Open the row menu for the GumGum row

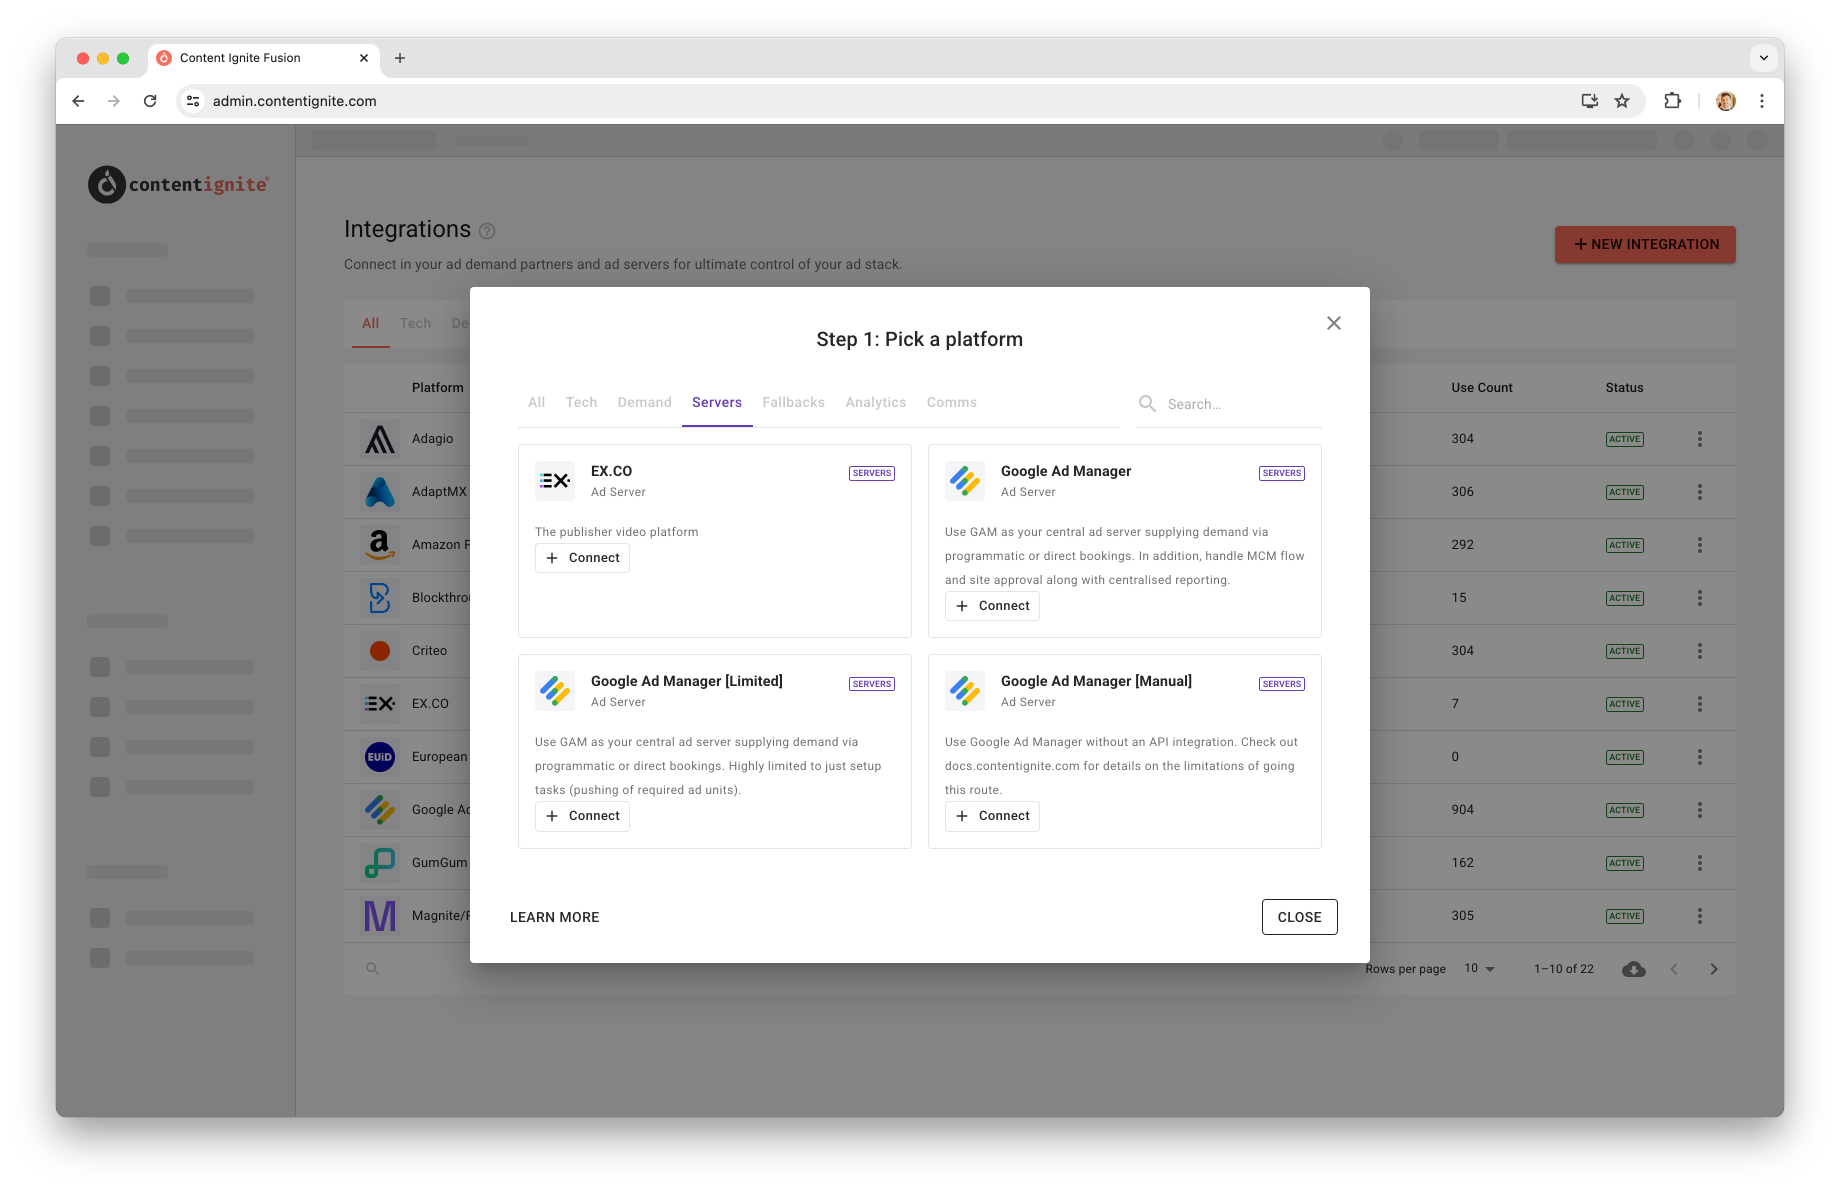coord(1700,863)
